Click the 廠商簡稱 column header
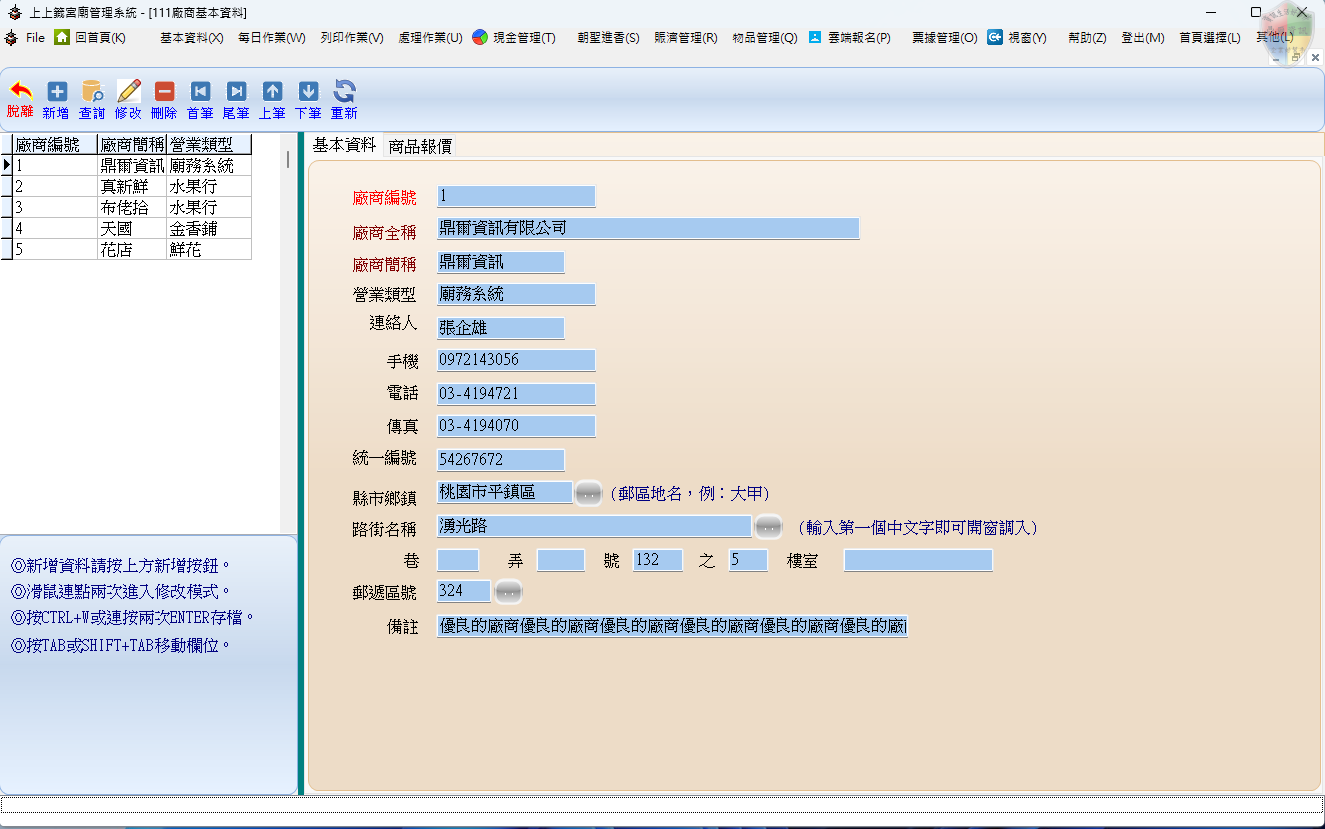This screenshot has height=829, width=1325. (132, 145)
